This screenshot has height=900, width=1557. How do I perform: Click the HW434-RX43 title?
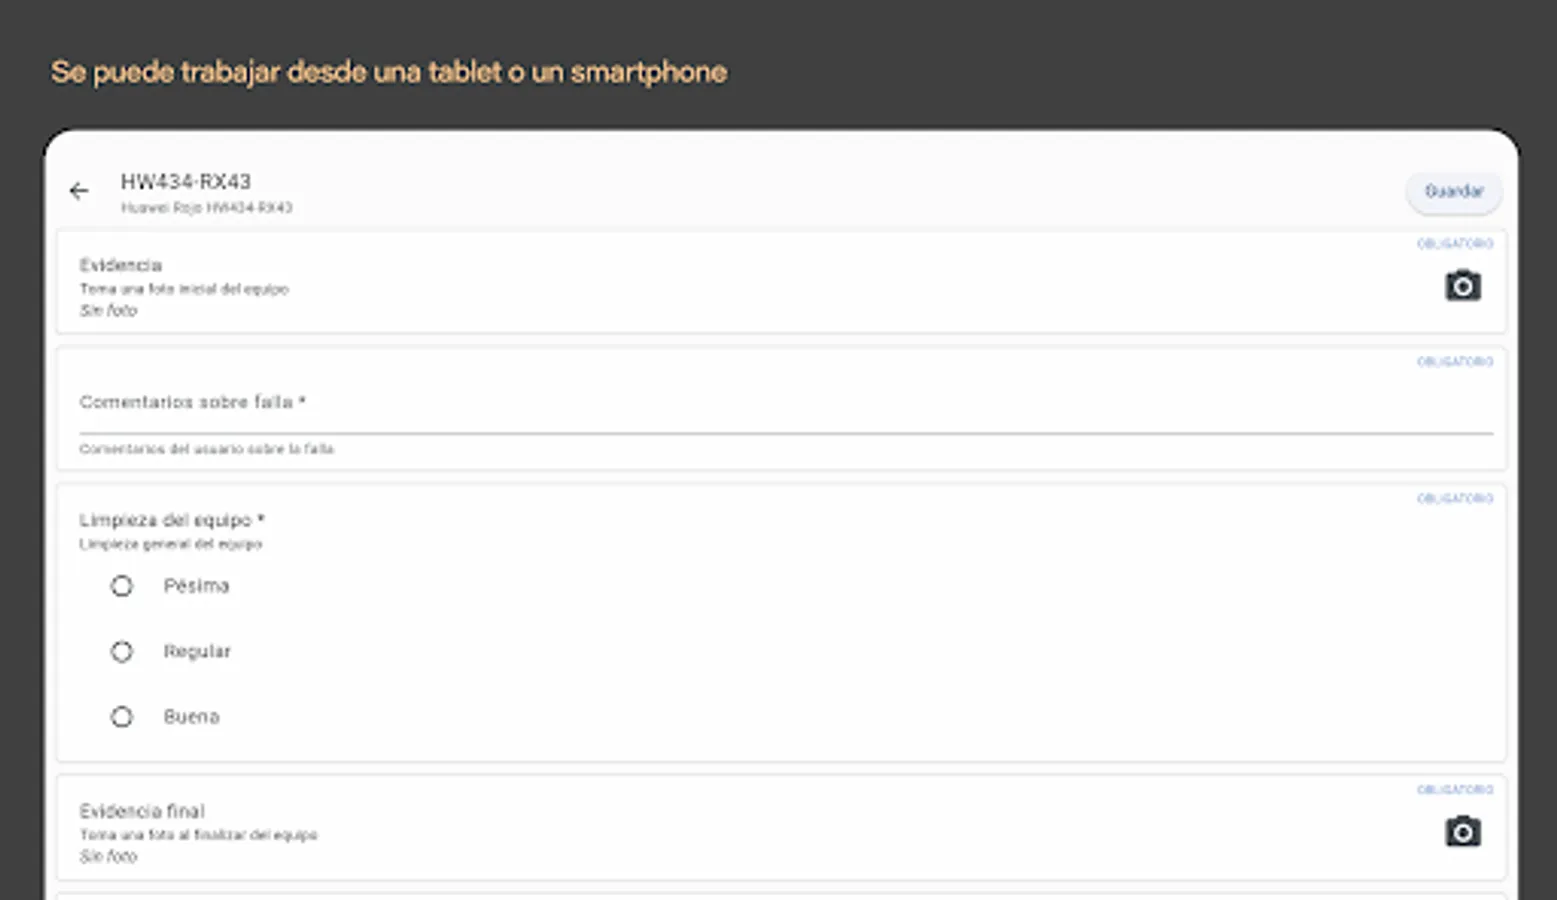tap(185, 181)
